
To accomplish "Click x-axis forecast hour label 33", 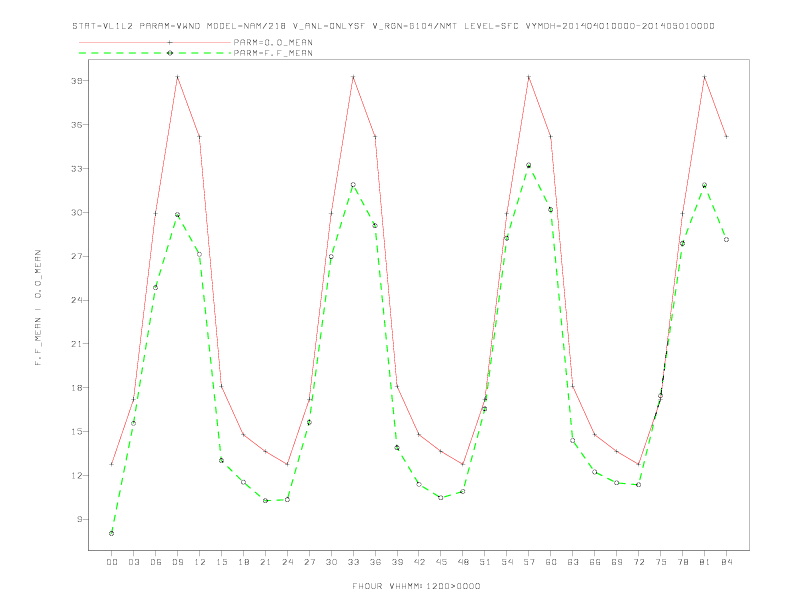I will pyautogui.click(x=353, y=562).
